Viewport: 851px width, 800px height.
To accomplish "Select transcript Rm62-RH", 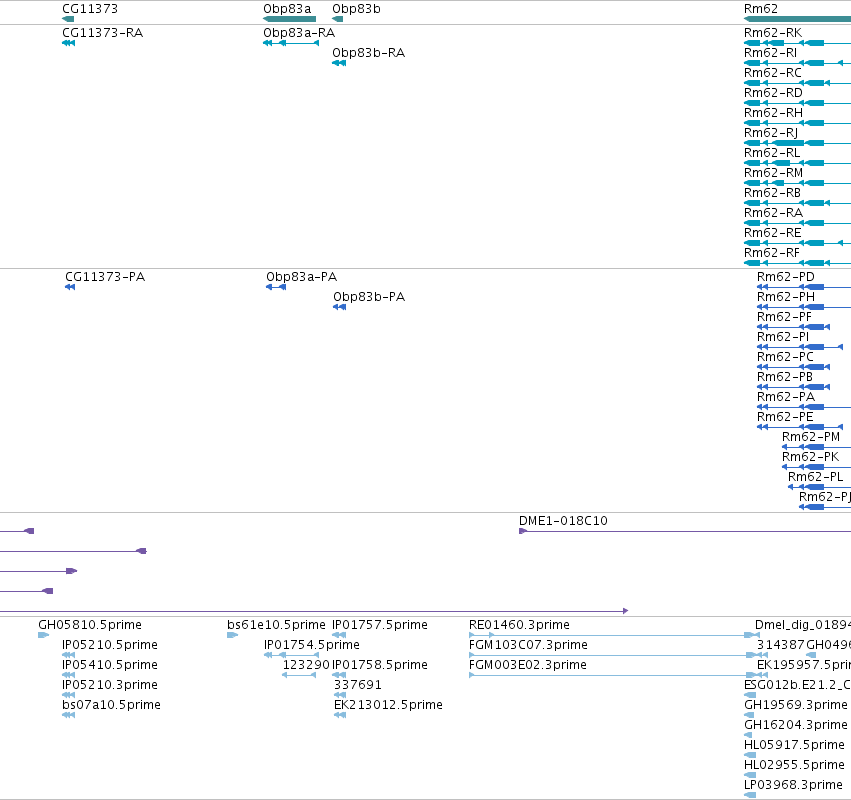I will pyautogui.click(x=773, y=113).
